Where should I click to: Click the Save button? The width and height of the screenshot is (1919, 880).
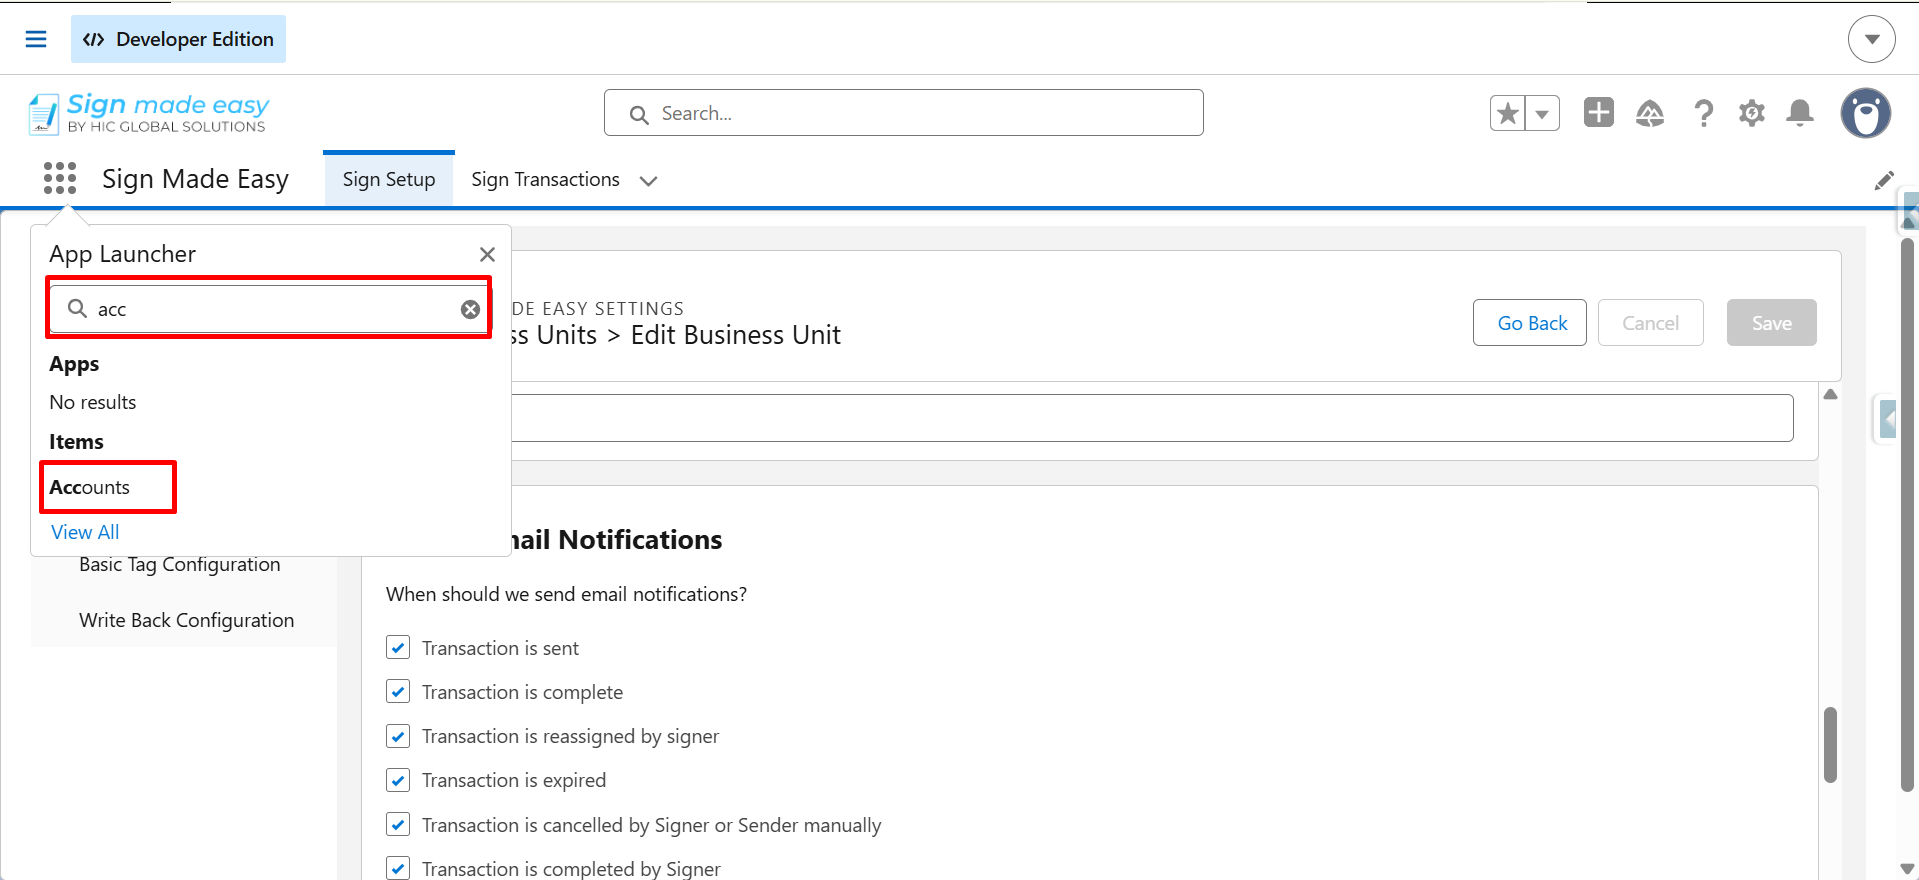[x=1771, y=323]
